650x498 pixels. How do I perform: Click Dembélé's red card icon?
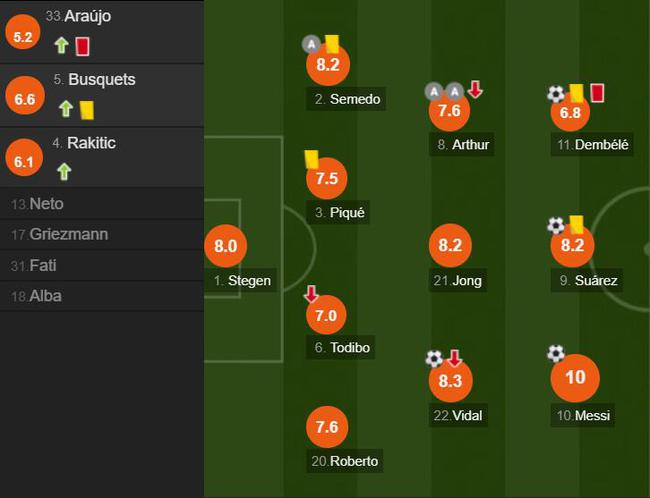[x=598, y=93]
